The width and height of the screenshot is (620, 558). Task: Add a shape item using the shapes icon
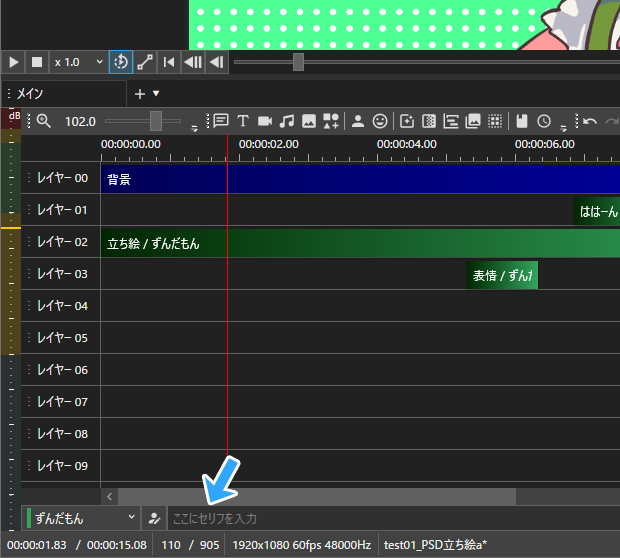(x=331, y=121)
